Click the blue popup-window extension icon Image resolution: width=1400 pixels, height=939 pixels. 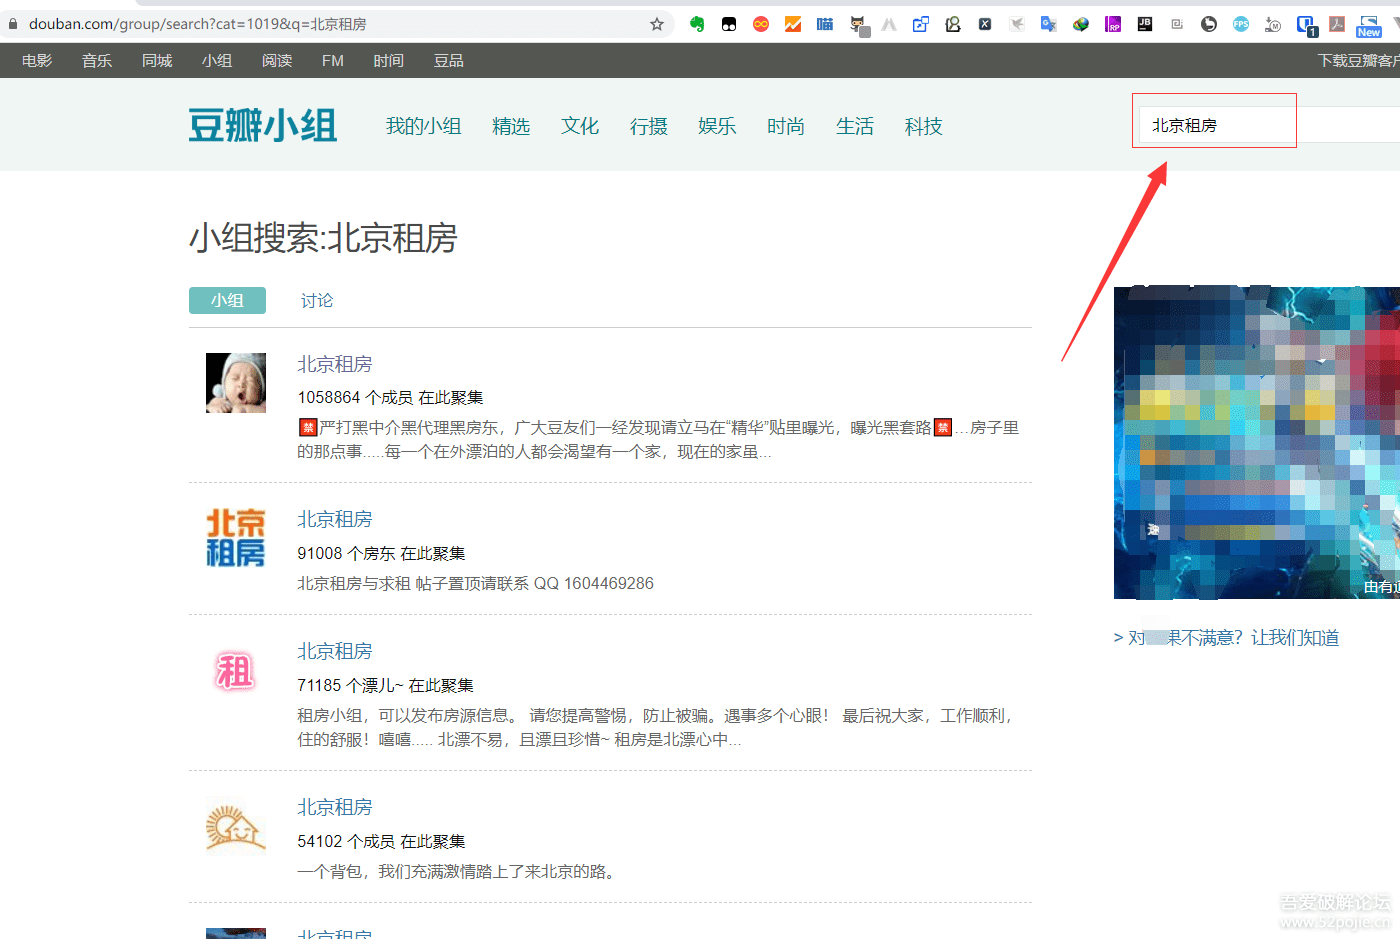coord(921,24)
